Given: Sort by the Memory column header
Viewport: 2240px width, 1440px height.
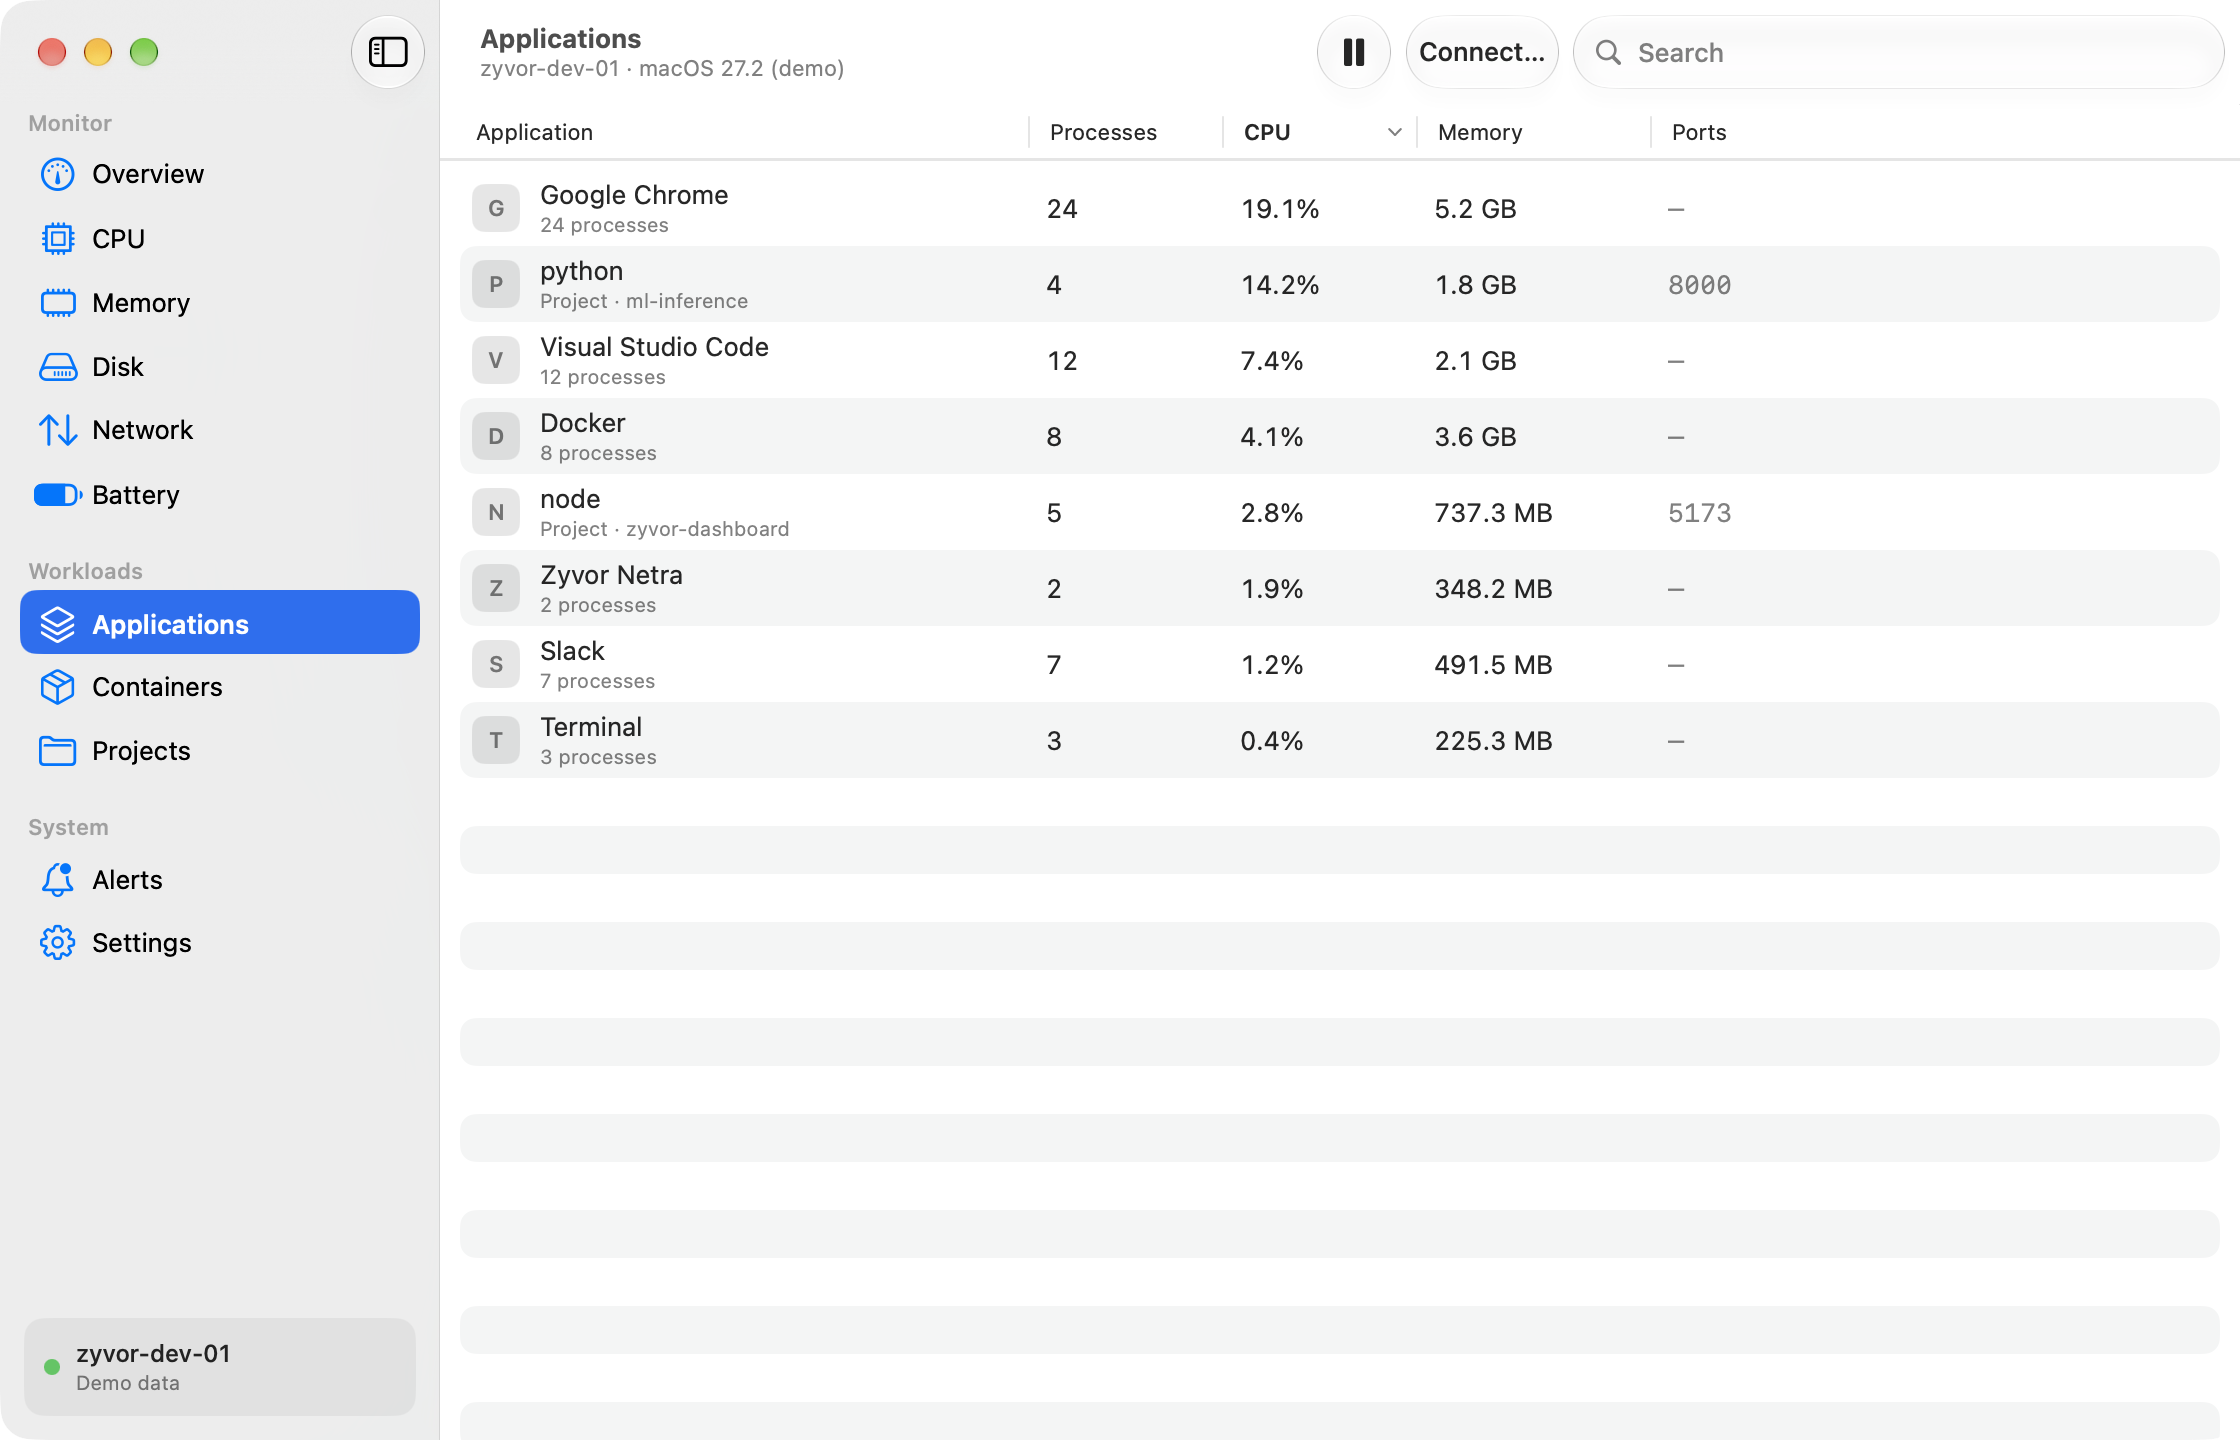Looking at the screenshot, I should pyautogui.click(x=1480, y=132).
